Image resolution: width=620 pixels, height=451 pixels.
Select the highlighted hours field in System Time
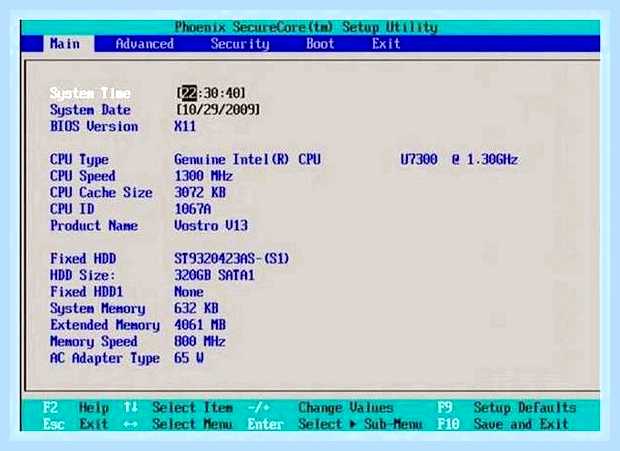pyautogui.click(x=189, y=93)
